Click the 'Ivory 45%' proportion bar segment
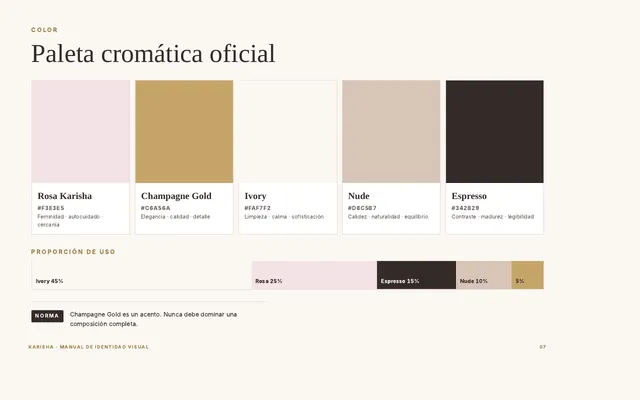This screenshot has width=640, height=400. [142, 275]
